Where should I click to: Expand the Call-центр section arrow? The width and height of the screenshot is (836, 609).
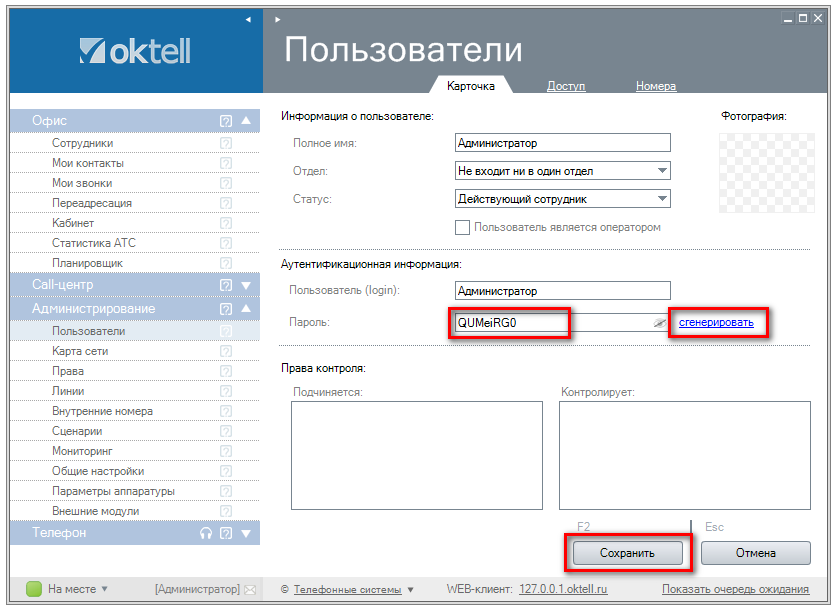(246, 285)
